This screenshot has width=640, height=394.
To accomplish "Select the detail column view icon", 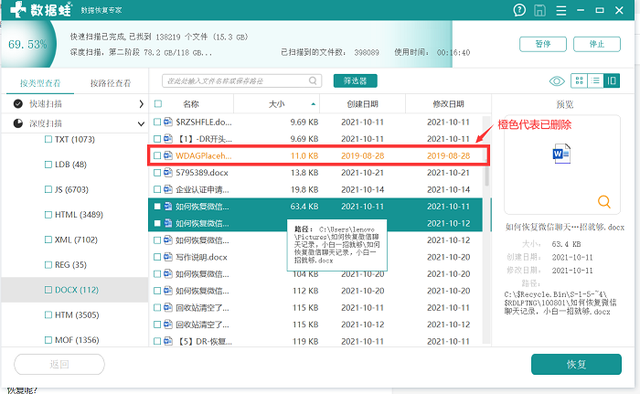I will pos(611,81).
